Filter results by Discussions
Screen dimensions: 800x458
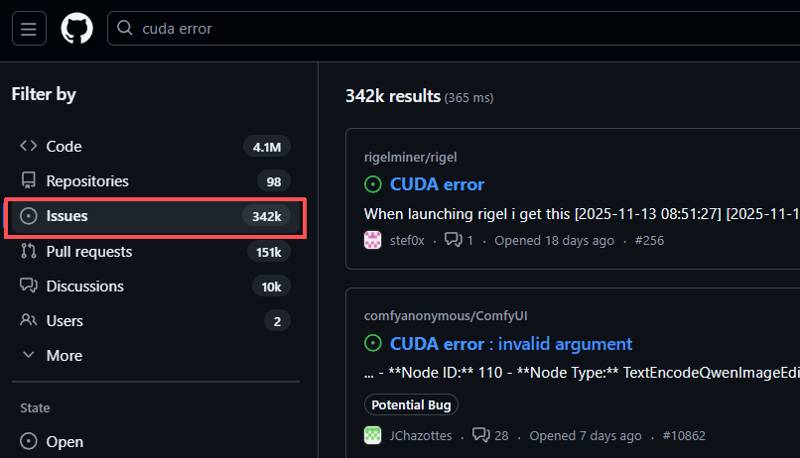85,286
